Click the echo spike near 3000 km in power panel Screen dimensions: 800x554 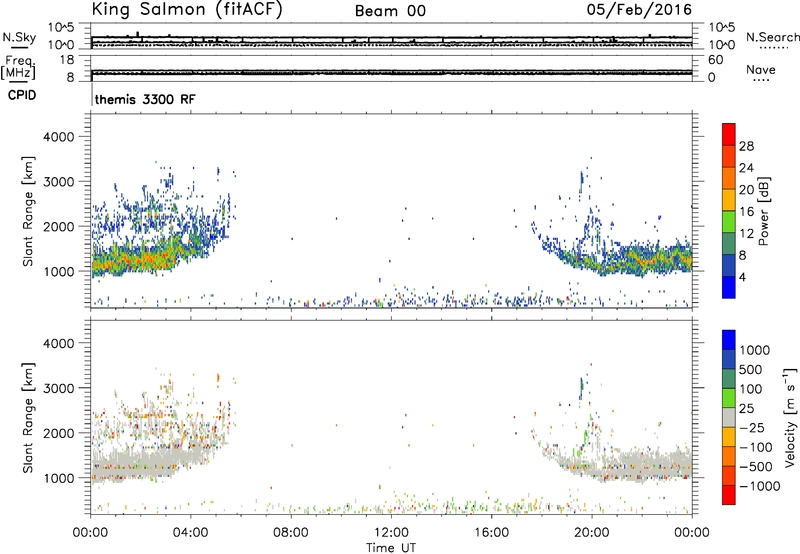581,183
